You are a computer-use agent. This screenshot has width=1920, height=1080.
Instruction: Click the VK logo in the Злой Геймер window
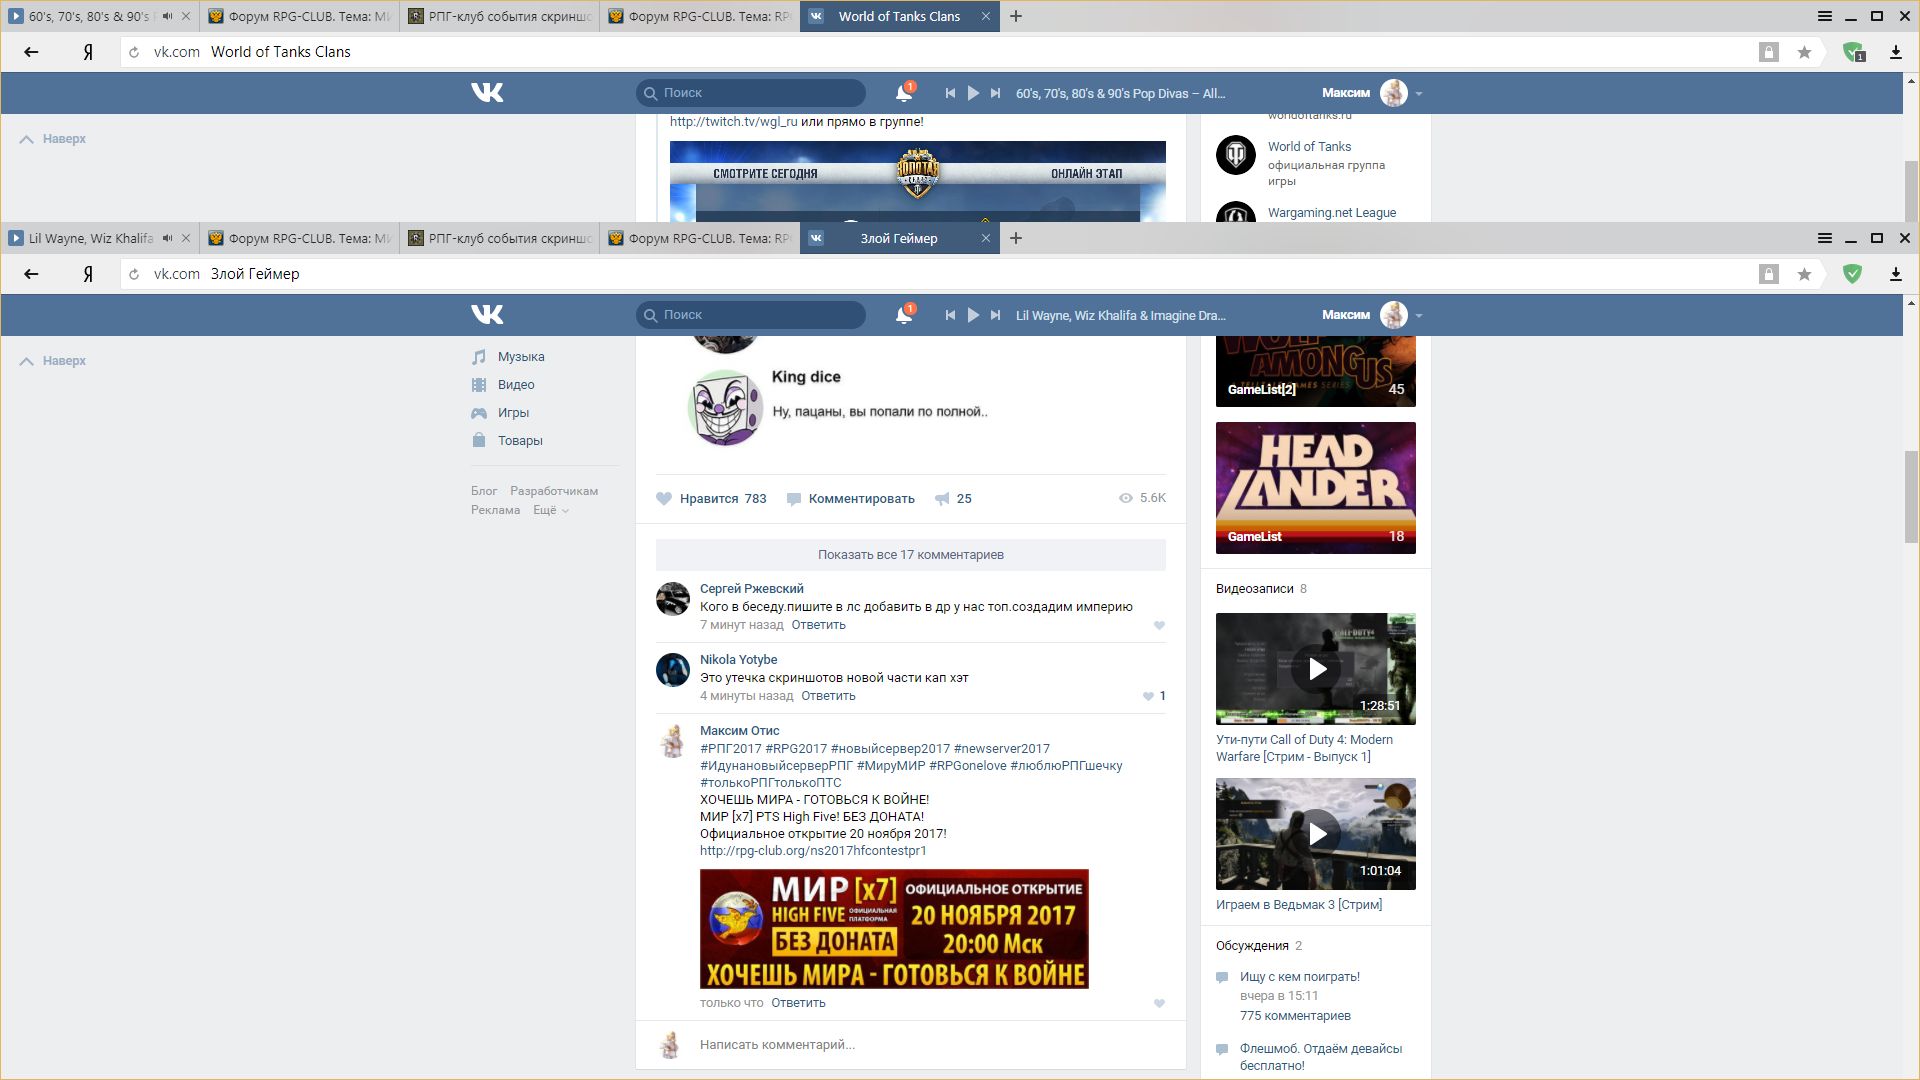point(487,315)
